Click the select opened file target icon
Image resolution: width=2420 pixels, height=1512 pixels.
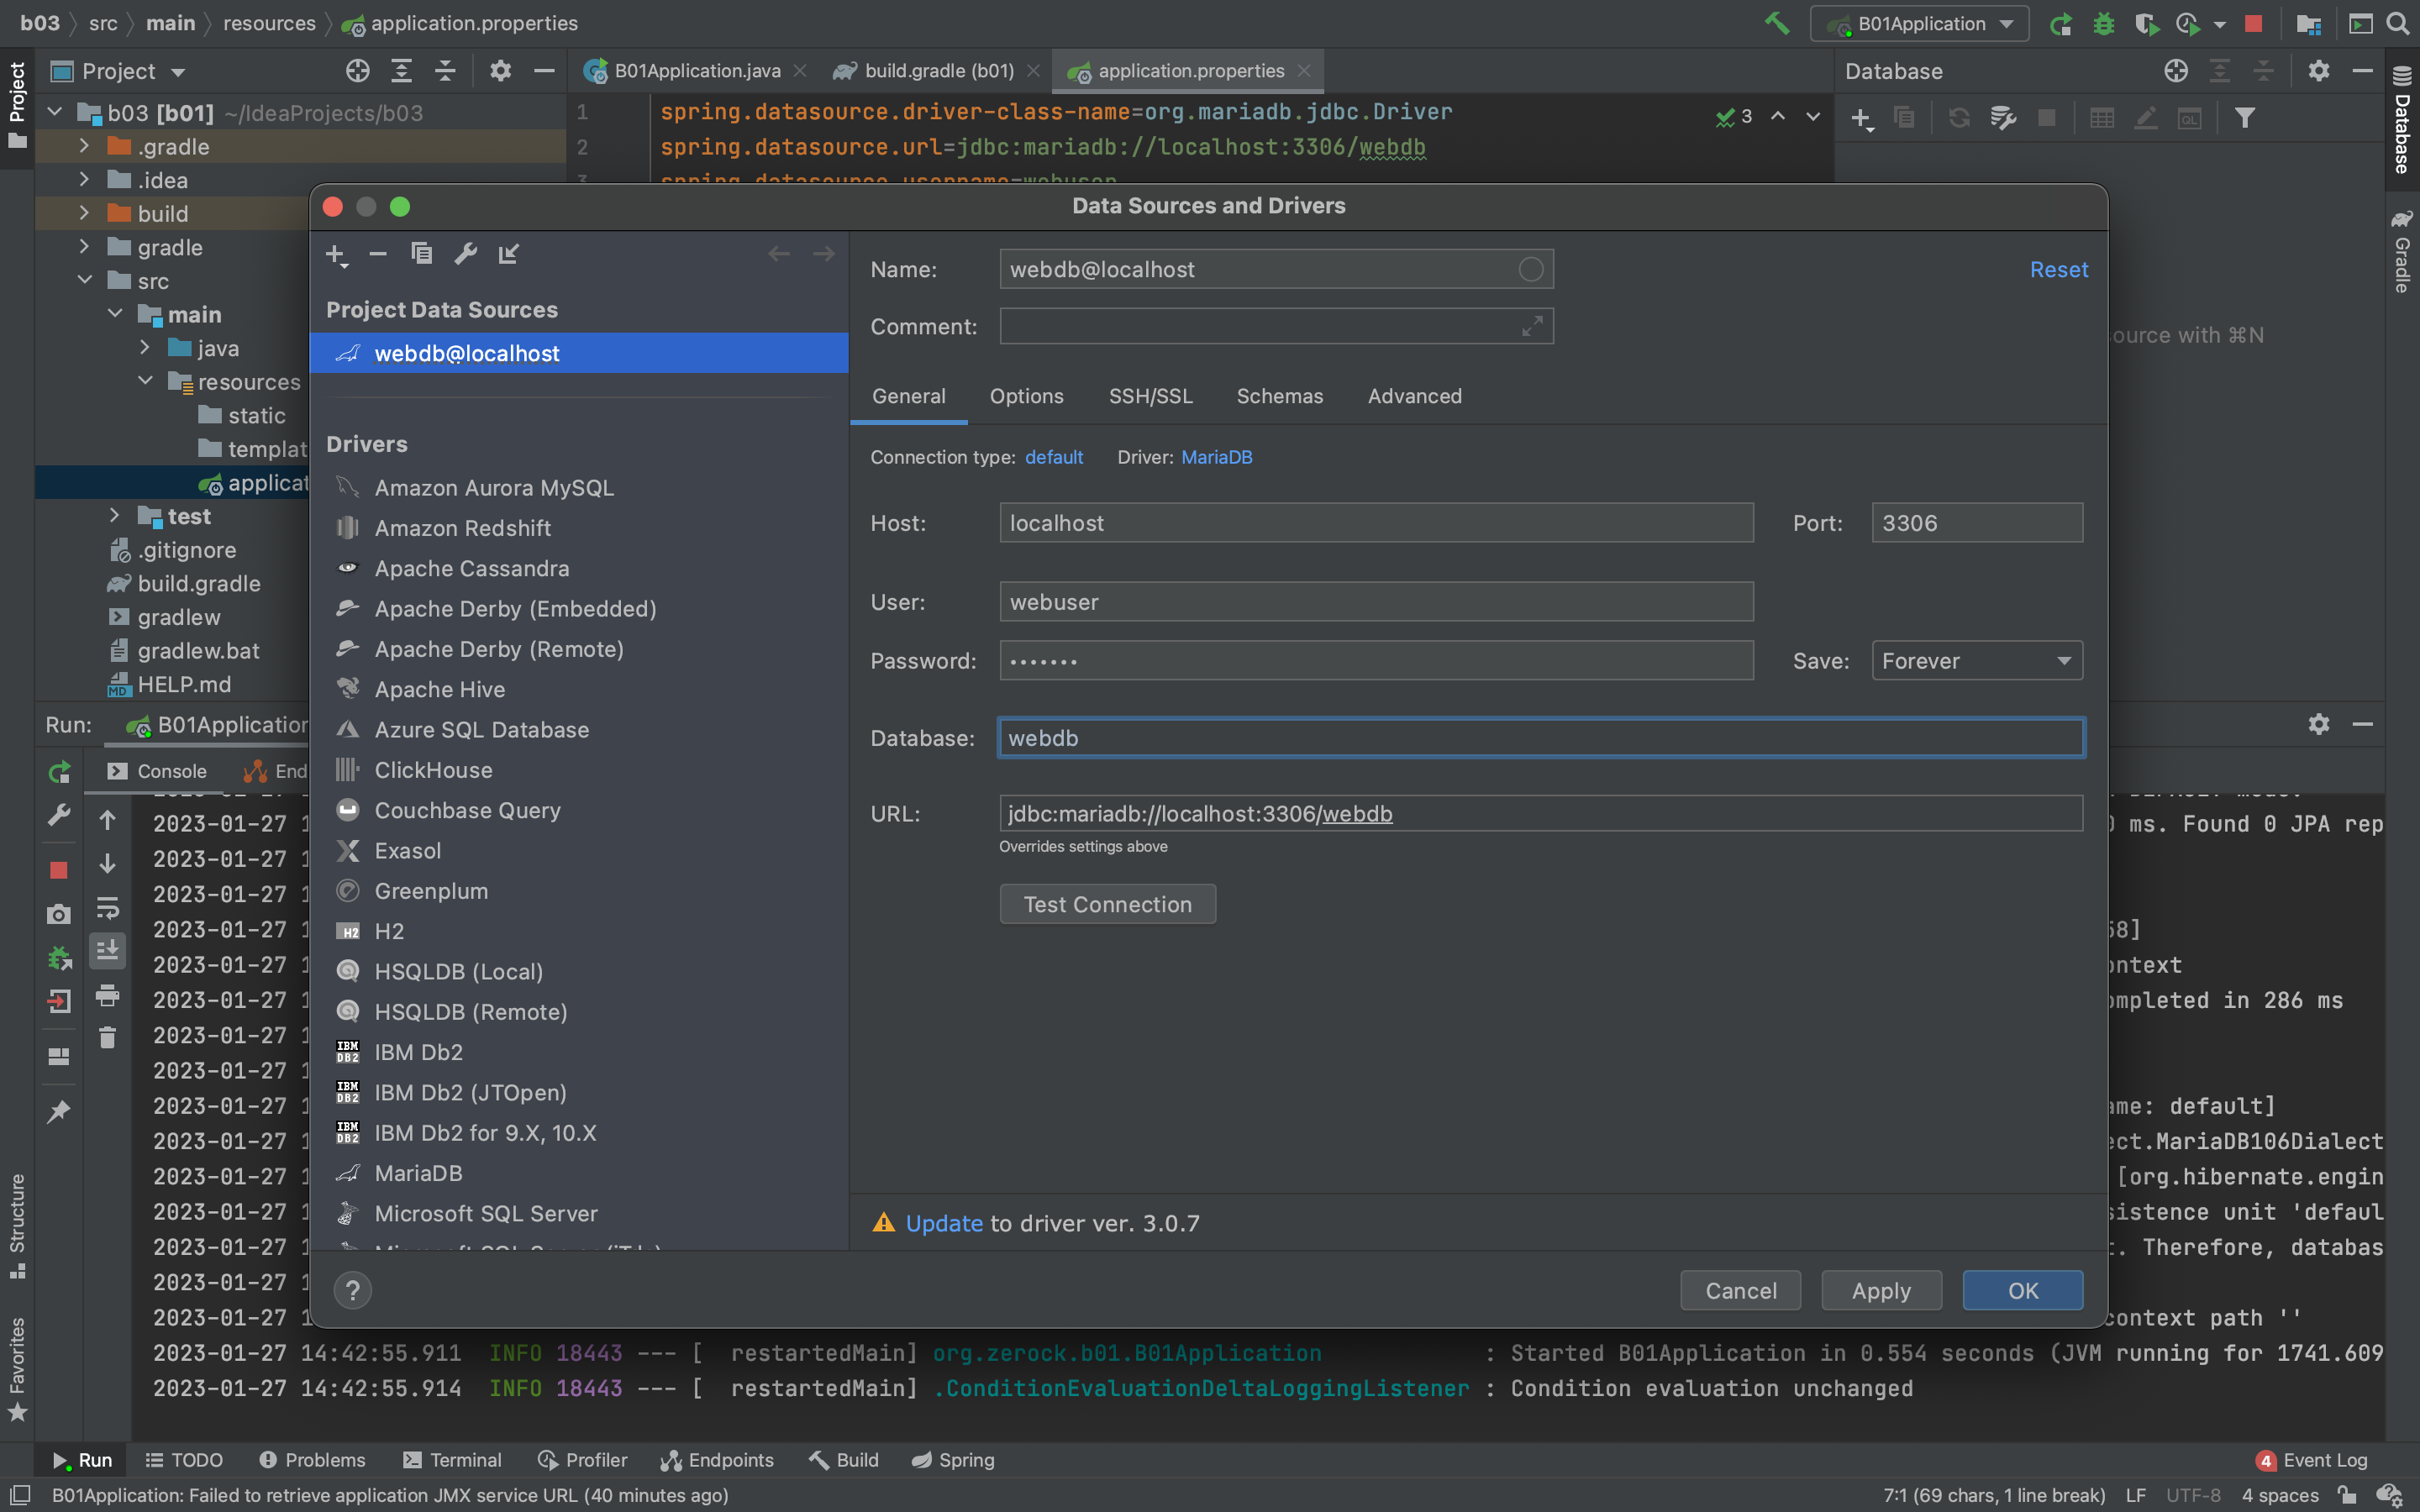pos(357,71)
